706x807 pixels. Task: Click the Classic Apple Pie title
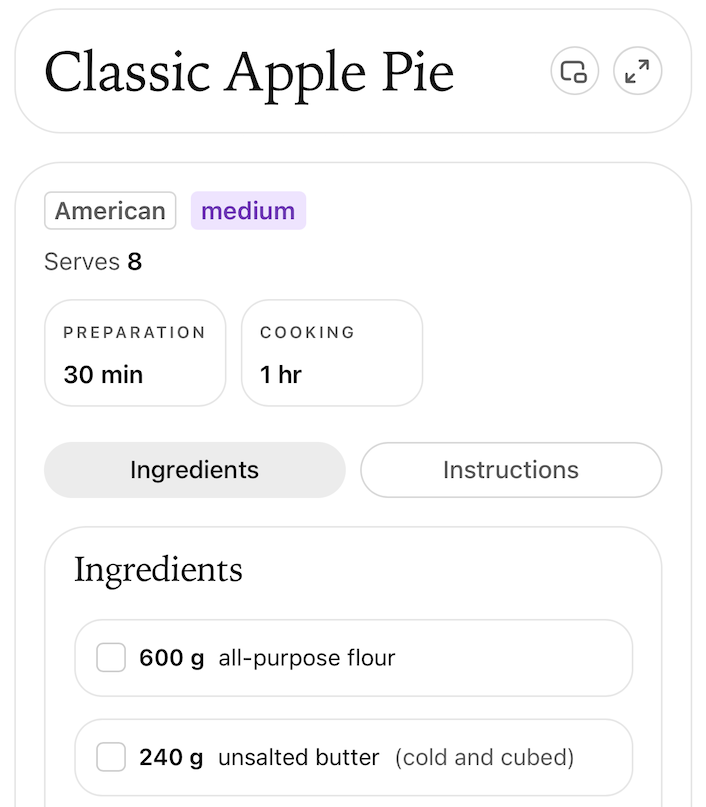pos(249,72)
